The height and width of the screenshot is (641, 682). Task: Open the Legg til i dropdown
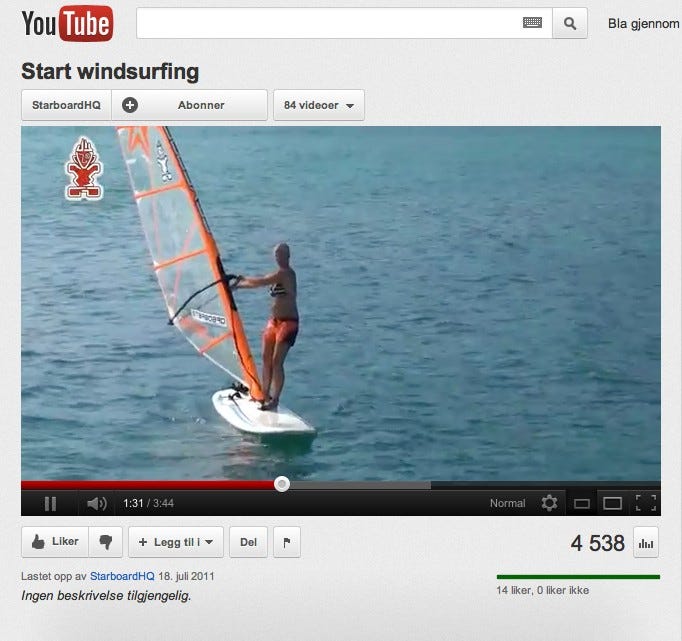(x=176, y=542)
